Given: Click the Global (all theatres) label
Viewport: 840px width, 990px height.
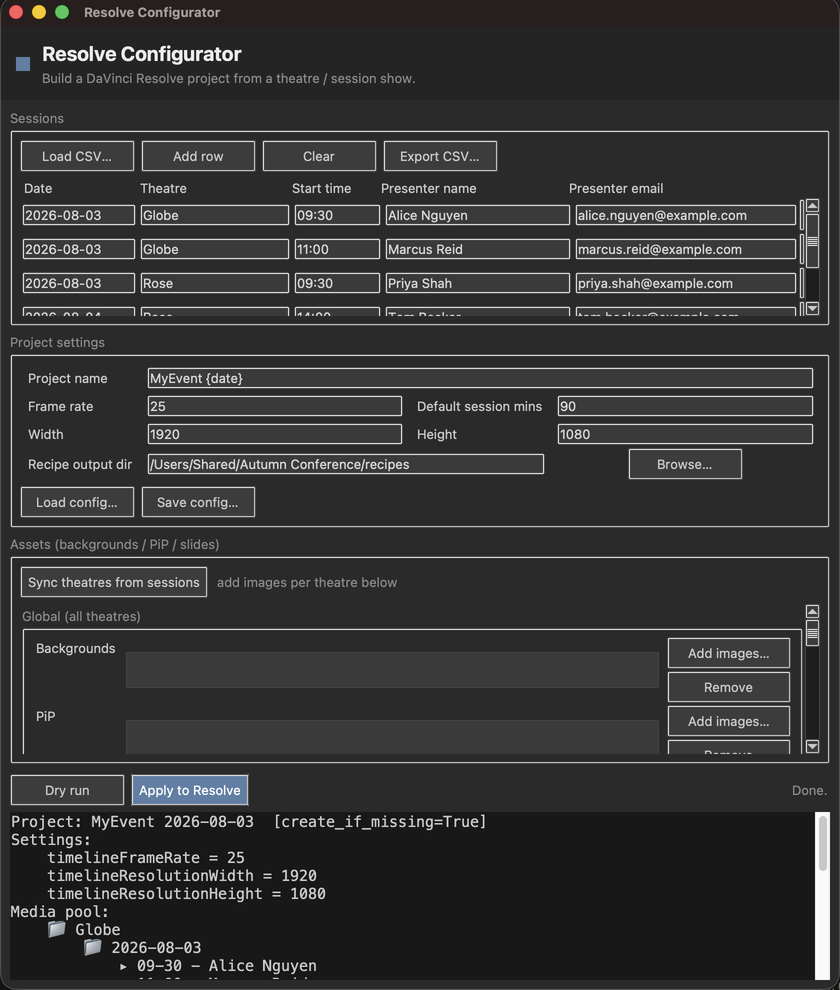Looking at the screenshot, I should [x=81, y=616].
